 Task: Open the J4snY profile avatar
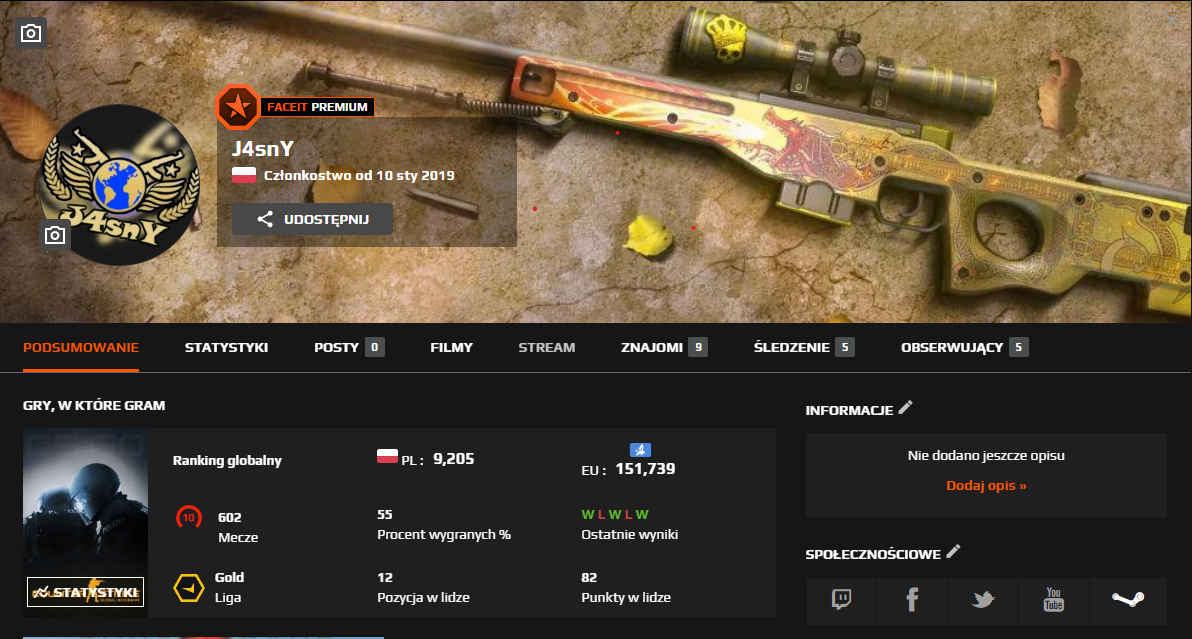(x=119, y=185)
